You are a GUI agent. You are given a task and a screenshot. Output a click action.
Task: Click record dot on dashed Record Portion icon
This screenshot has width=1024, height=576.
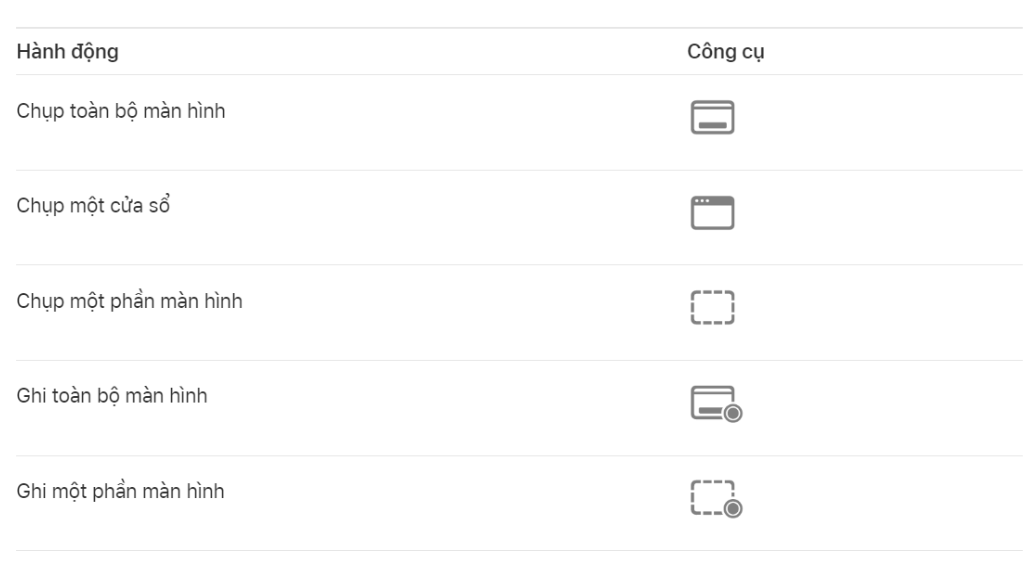[733, 509]
